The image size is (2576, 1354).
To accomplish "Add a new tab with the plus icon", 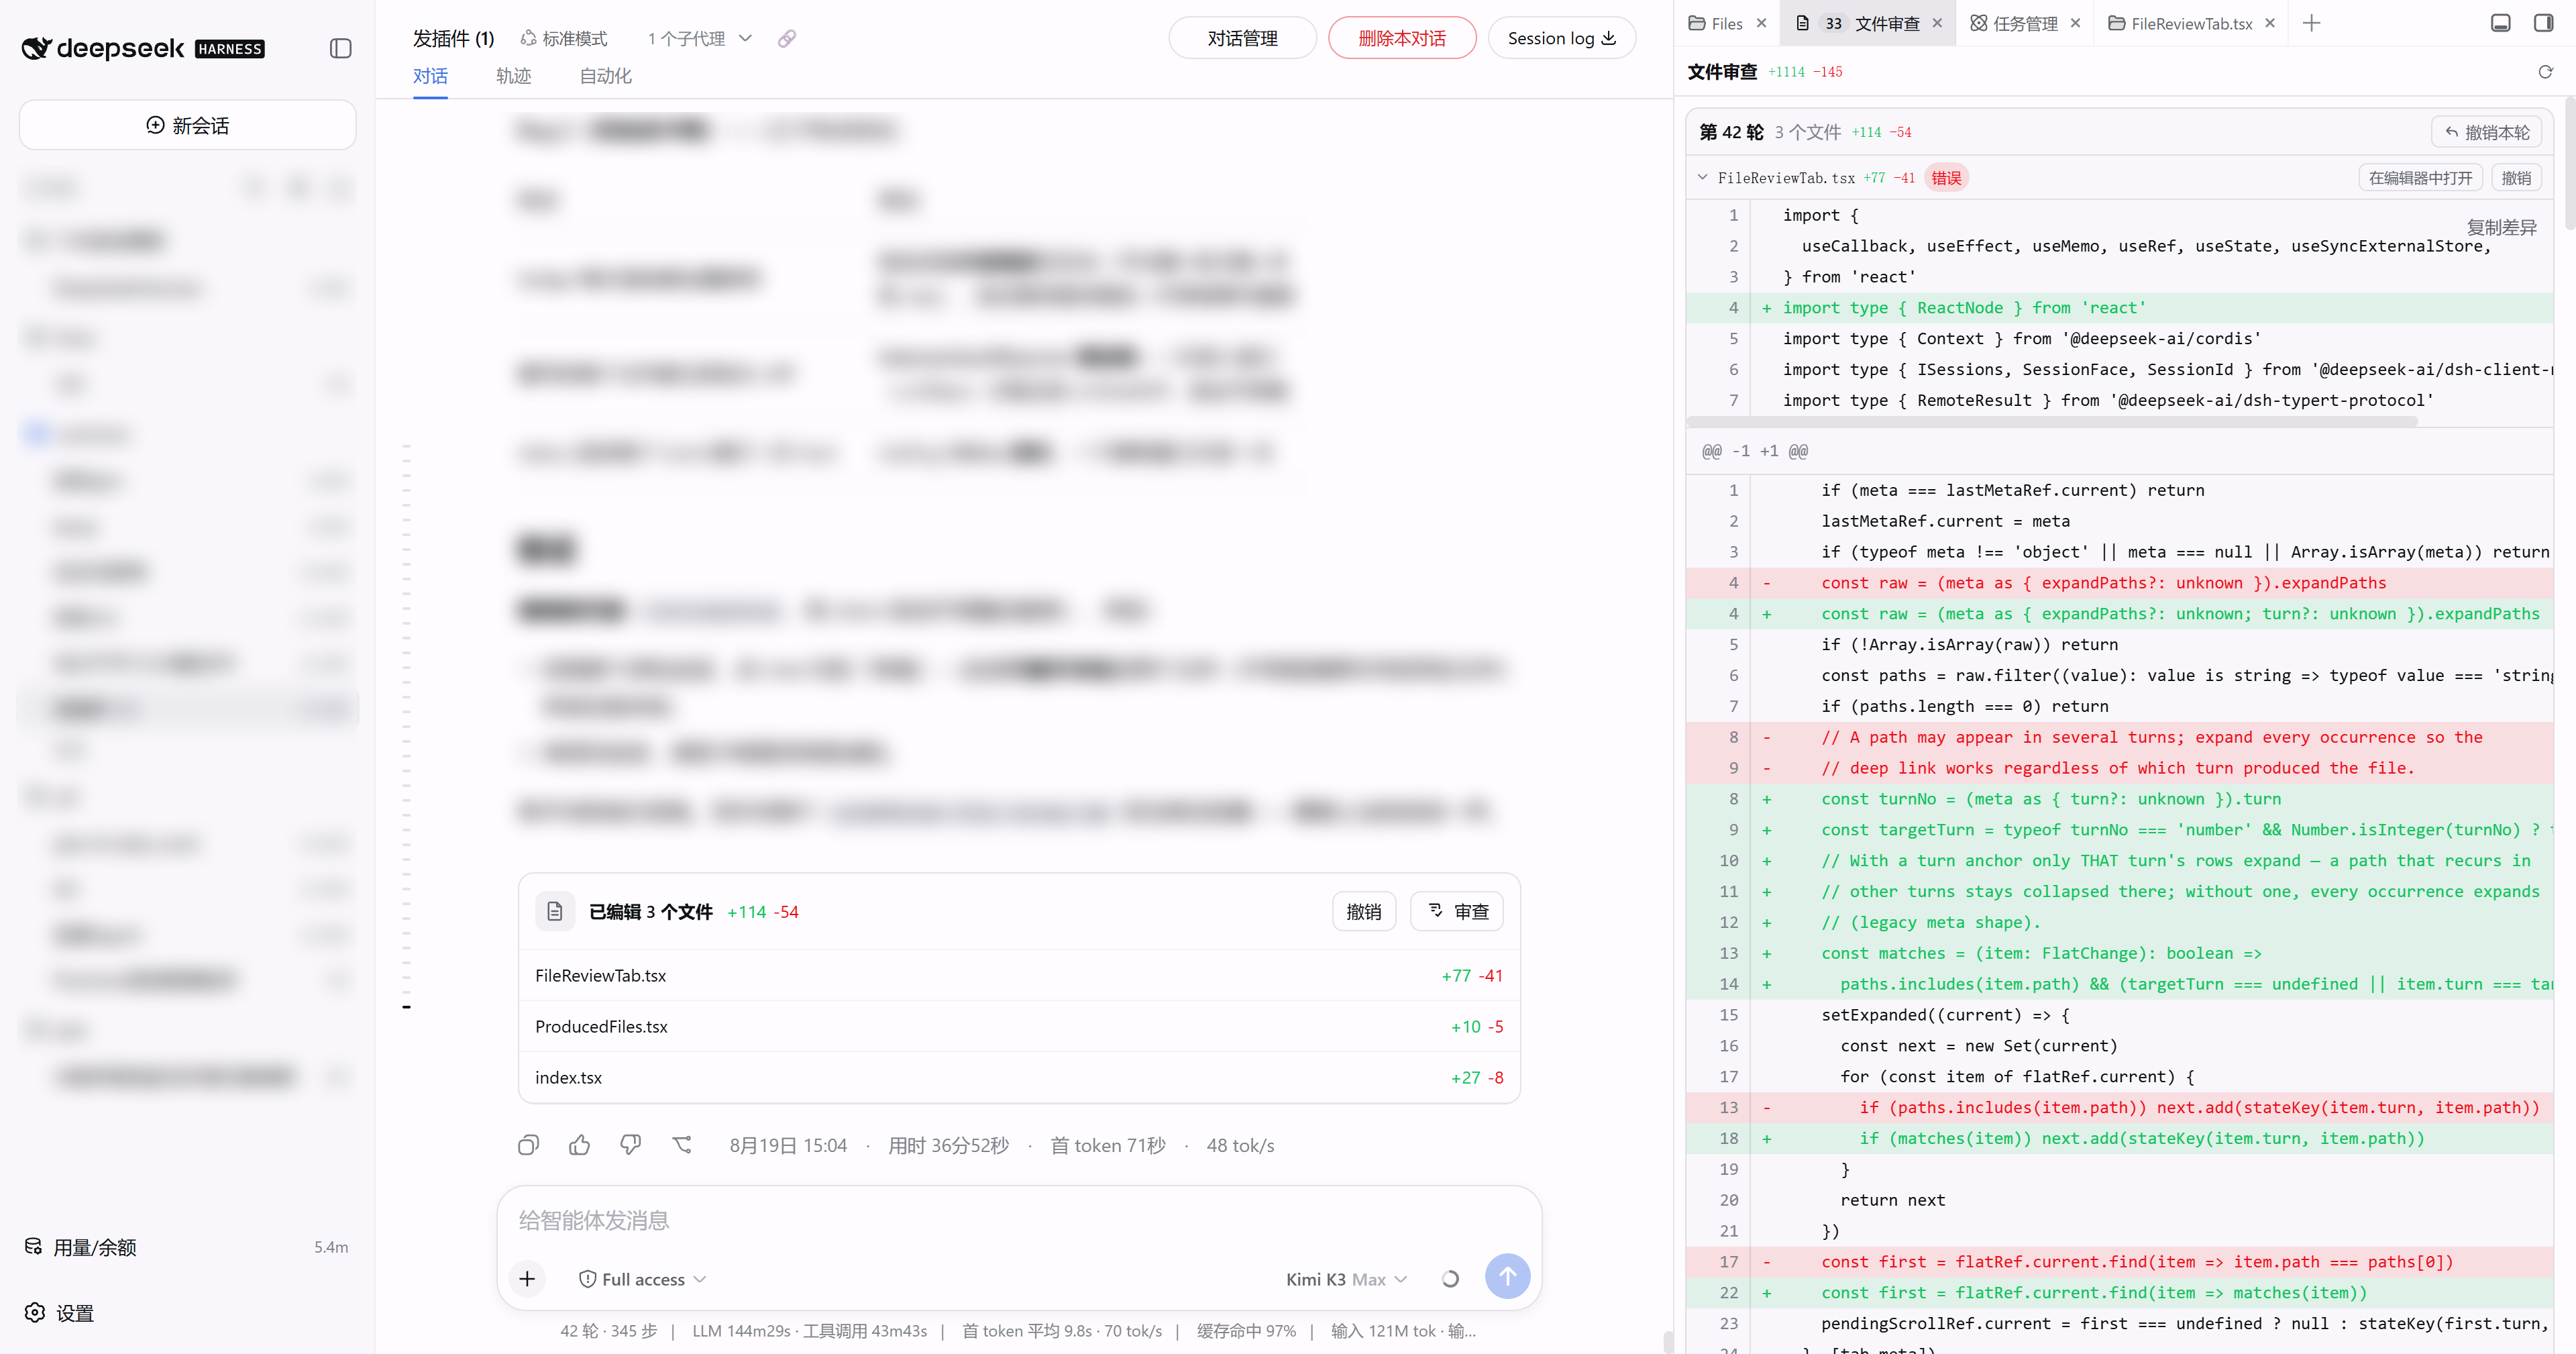I will pyautogui.click(x=2311, y=23).
